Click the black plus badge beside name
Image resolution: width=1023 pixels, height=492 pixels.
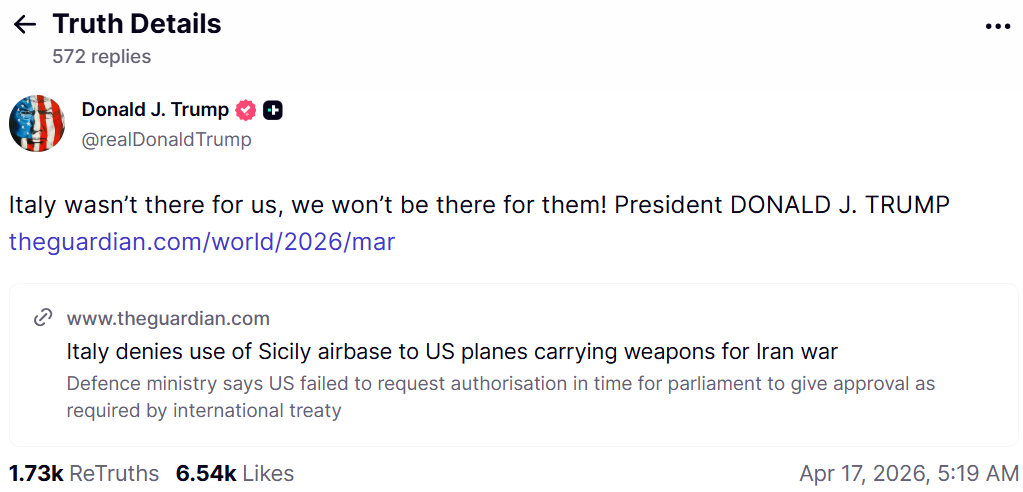[272, 110]
